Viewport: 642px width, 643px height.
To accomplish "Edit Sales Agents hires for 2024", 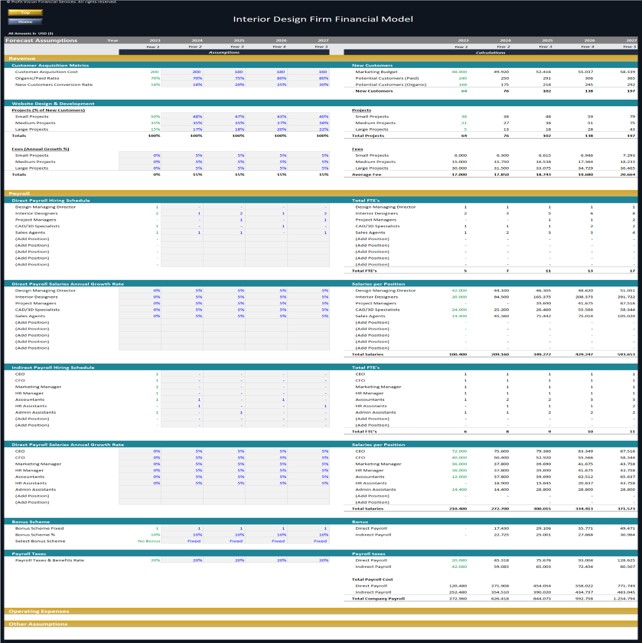I will point(182,233).
